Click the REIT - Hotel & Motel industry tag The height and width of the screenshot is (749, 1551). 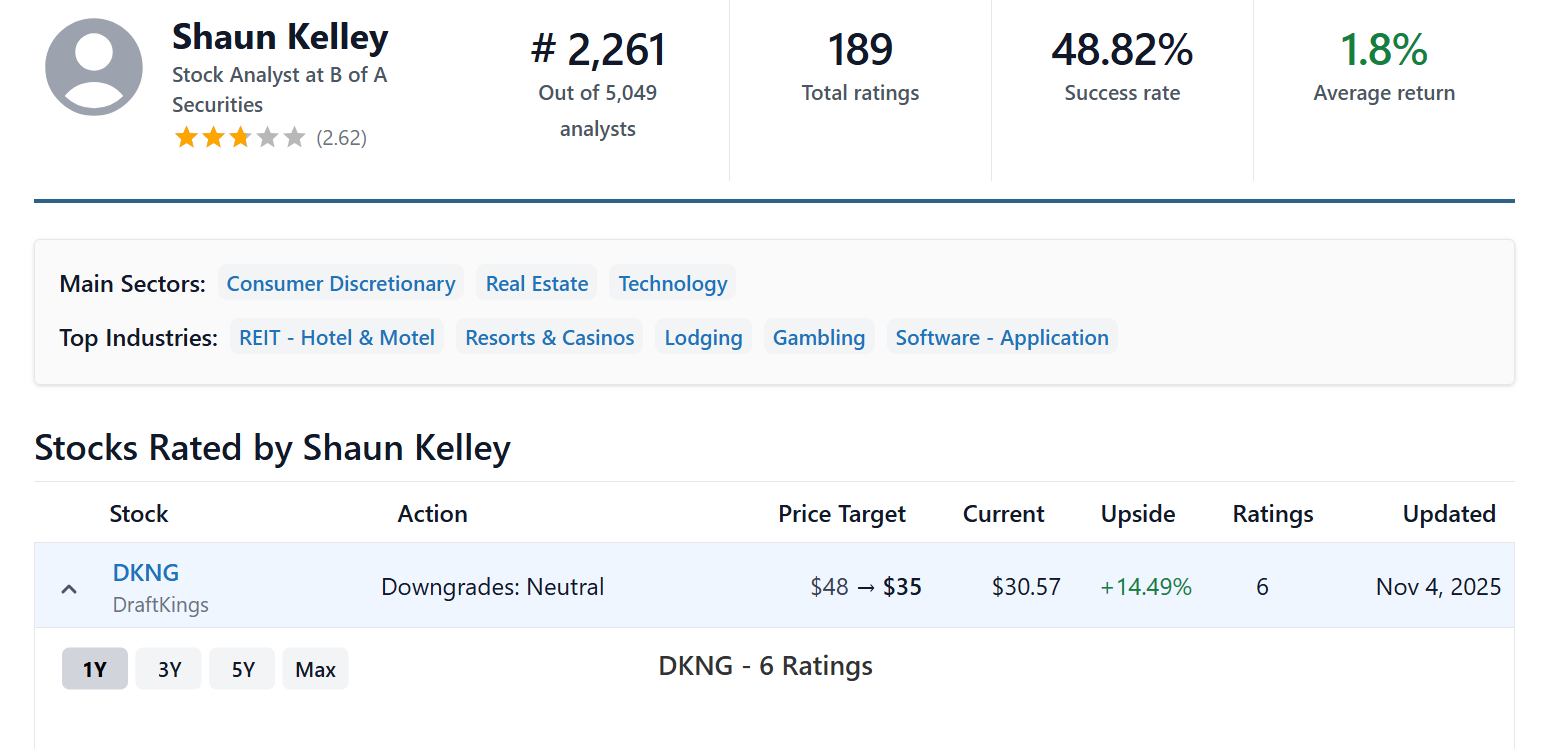[336, 337]
